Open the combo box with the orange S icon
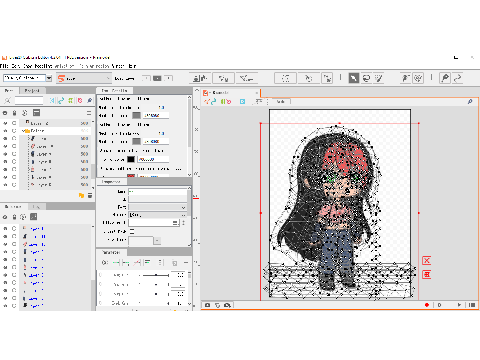This screenshot has height=360, width=480. pos(83,78)
